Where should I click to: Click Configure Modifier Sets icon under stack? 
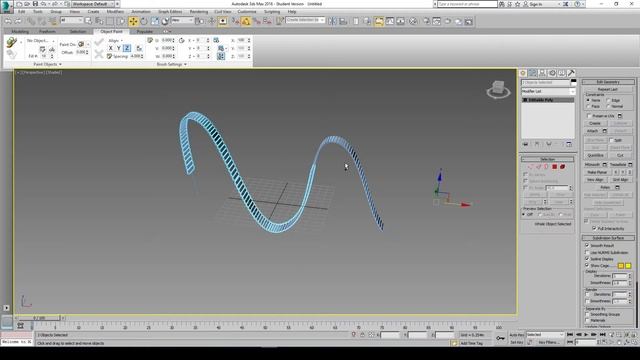coord(569,144)
